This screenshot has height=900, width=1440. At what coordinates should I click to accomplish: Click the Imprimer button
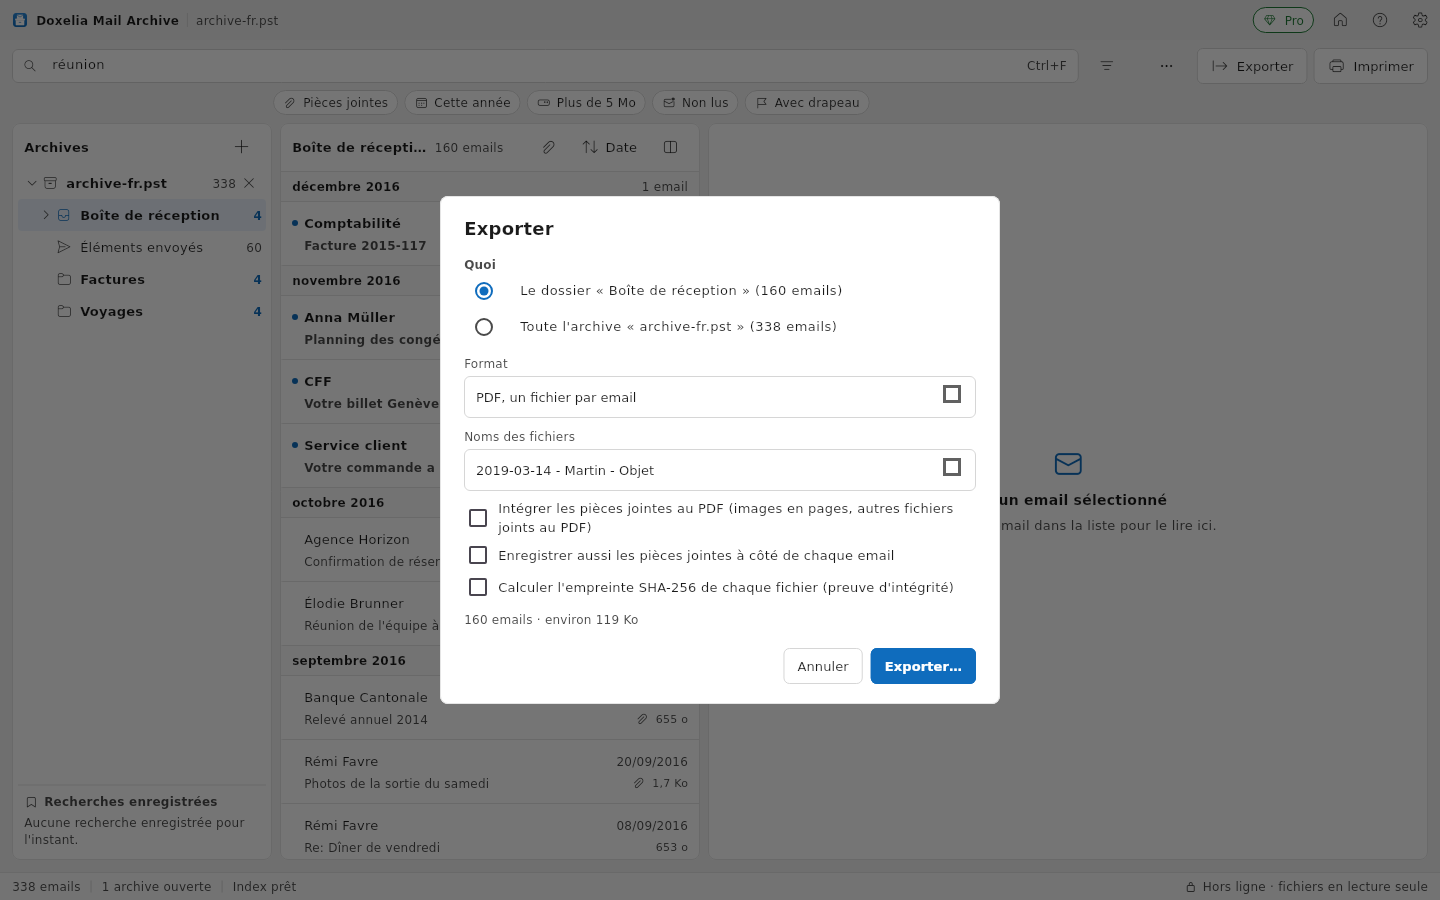click(1371, 66)
